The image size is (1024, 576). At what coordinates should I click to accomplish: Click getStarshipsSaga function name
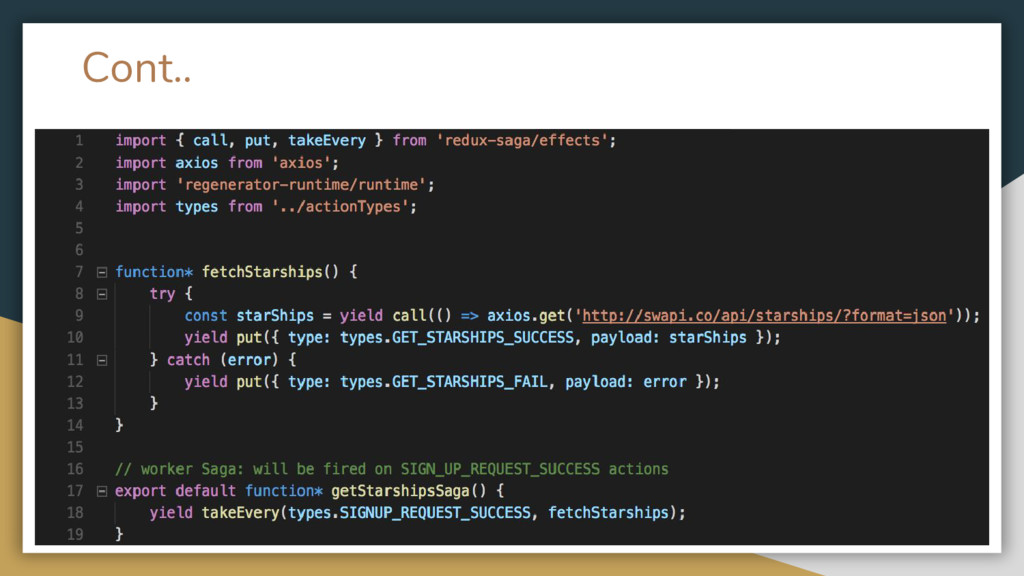click(x=400, y=490)
